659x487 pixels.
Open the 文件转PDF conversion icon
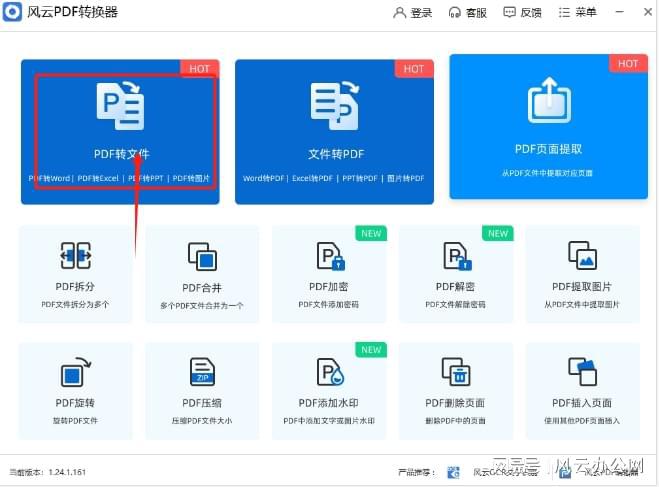(335, 106)
